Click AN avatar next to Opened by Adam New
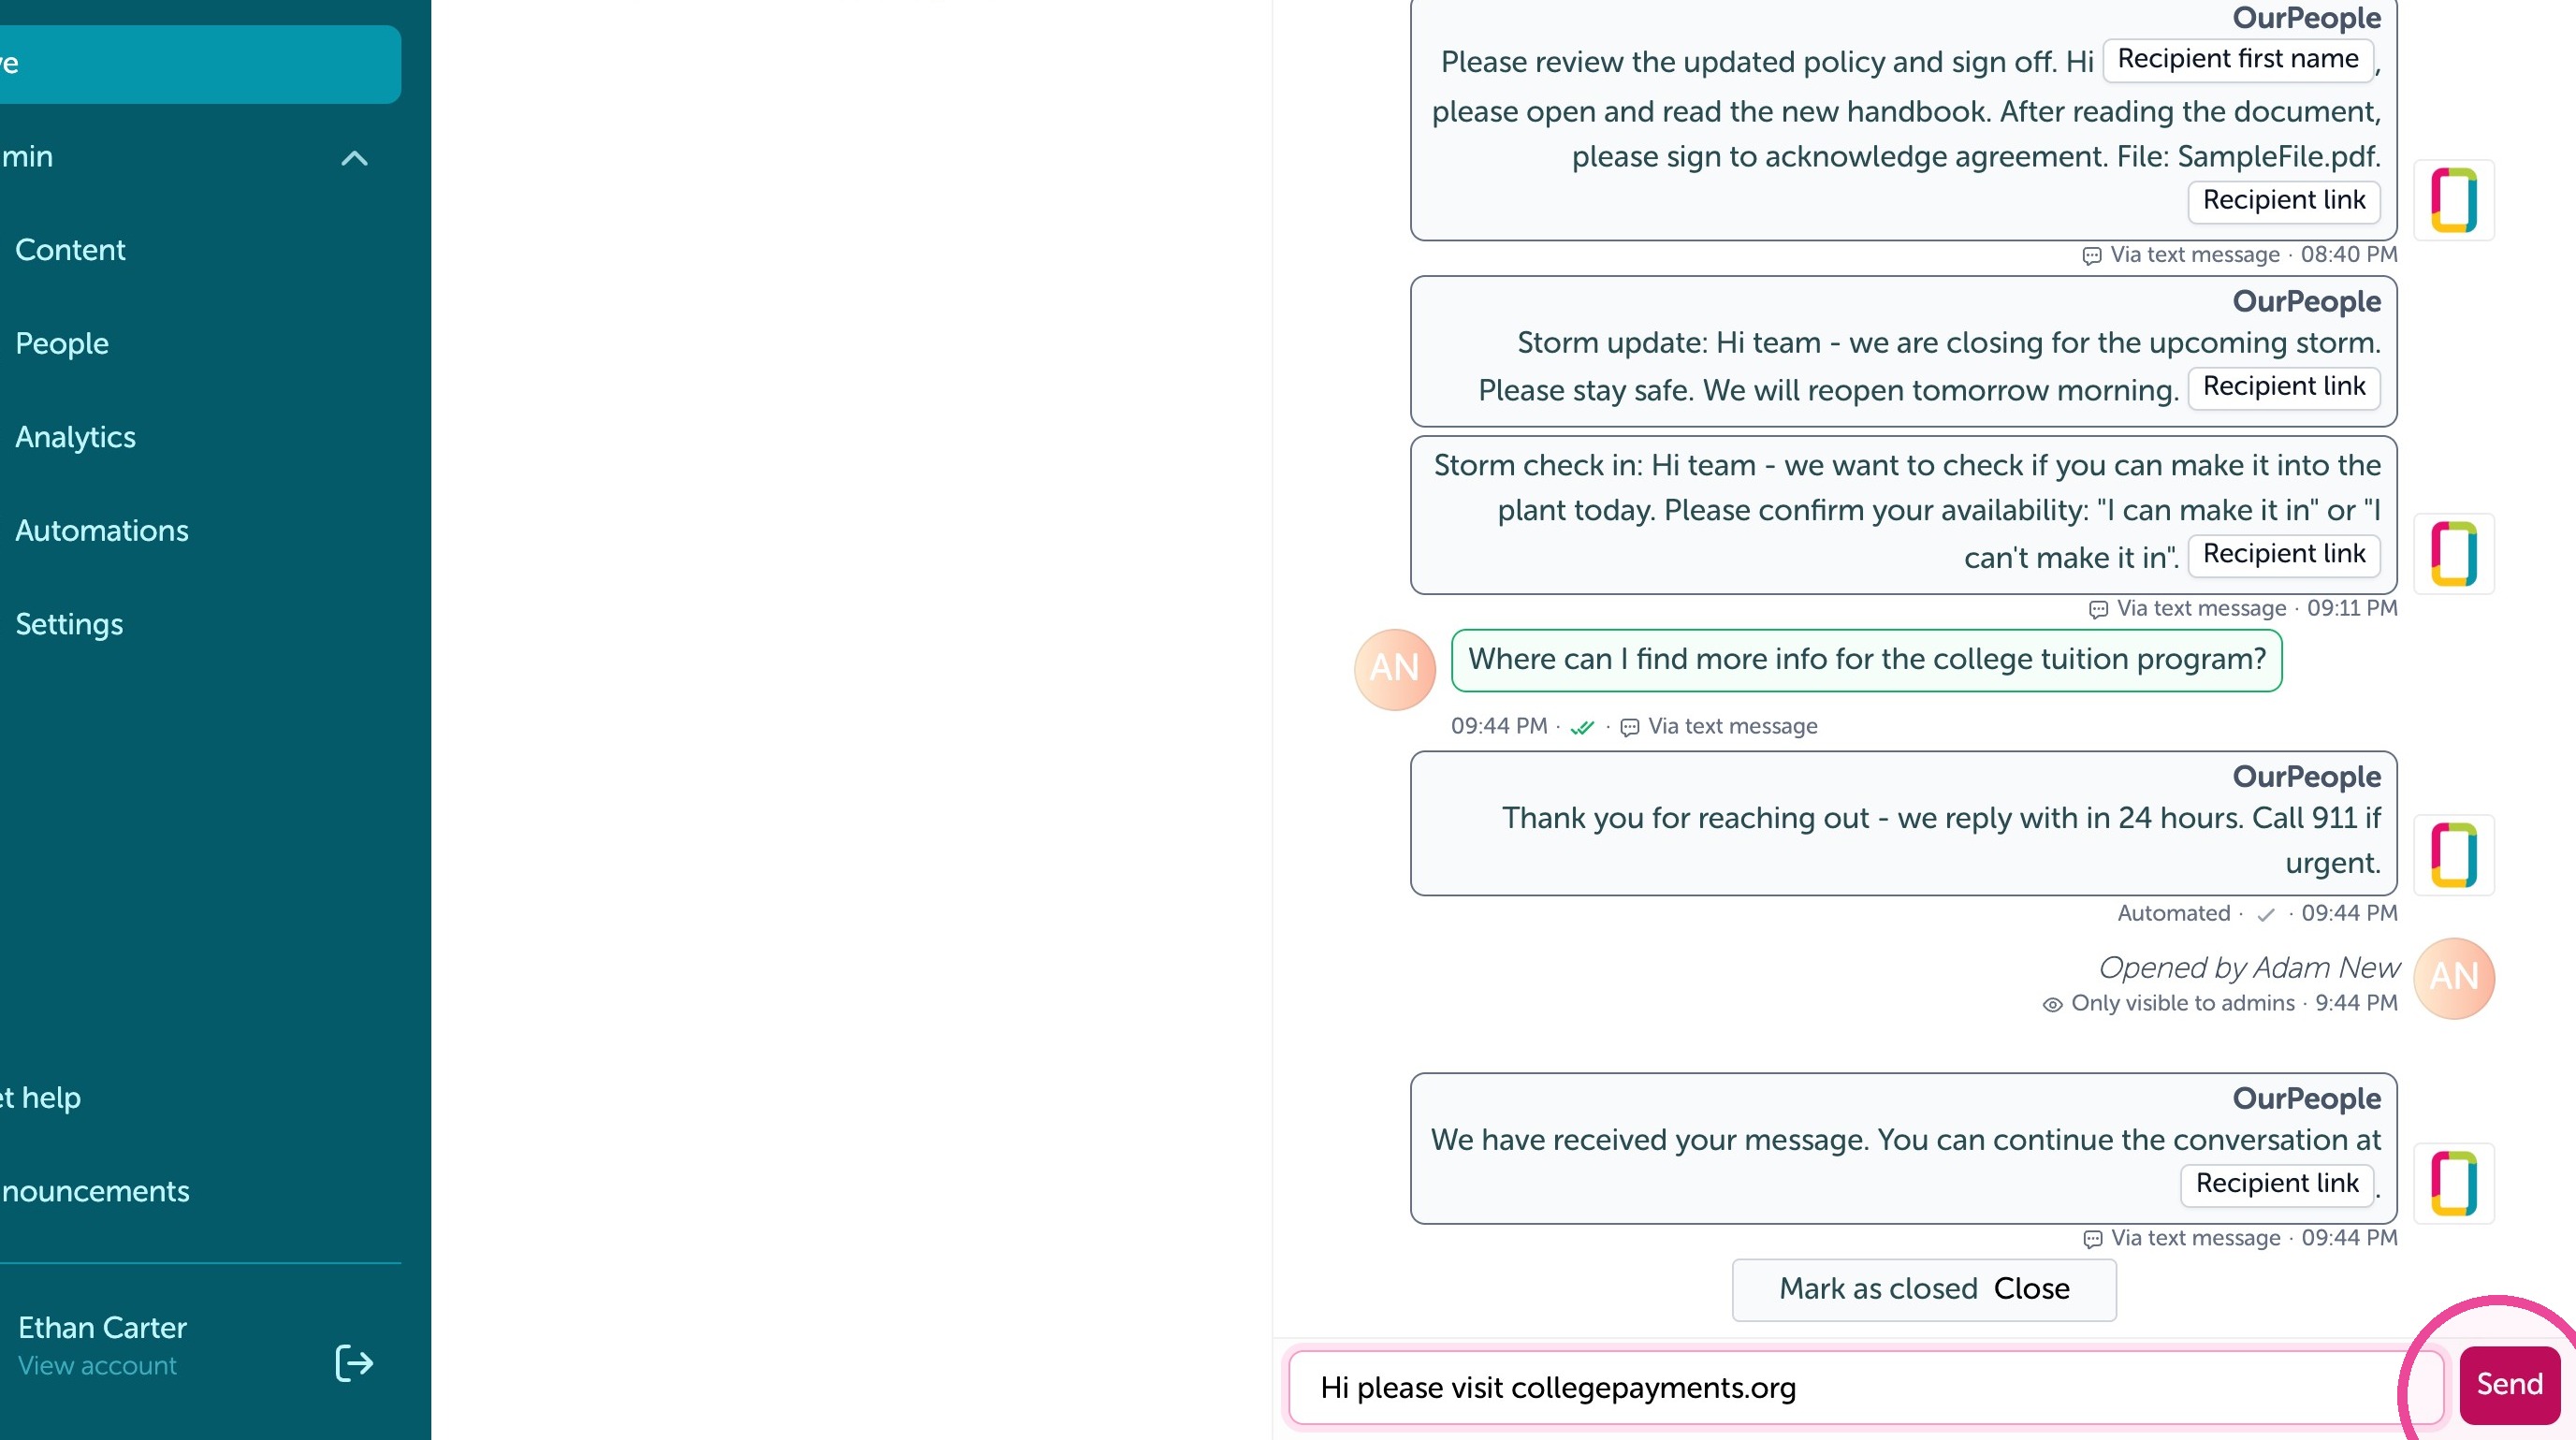Screen dimensions: 2576x1440 [x=2453, y=978]
